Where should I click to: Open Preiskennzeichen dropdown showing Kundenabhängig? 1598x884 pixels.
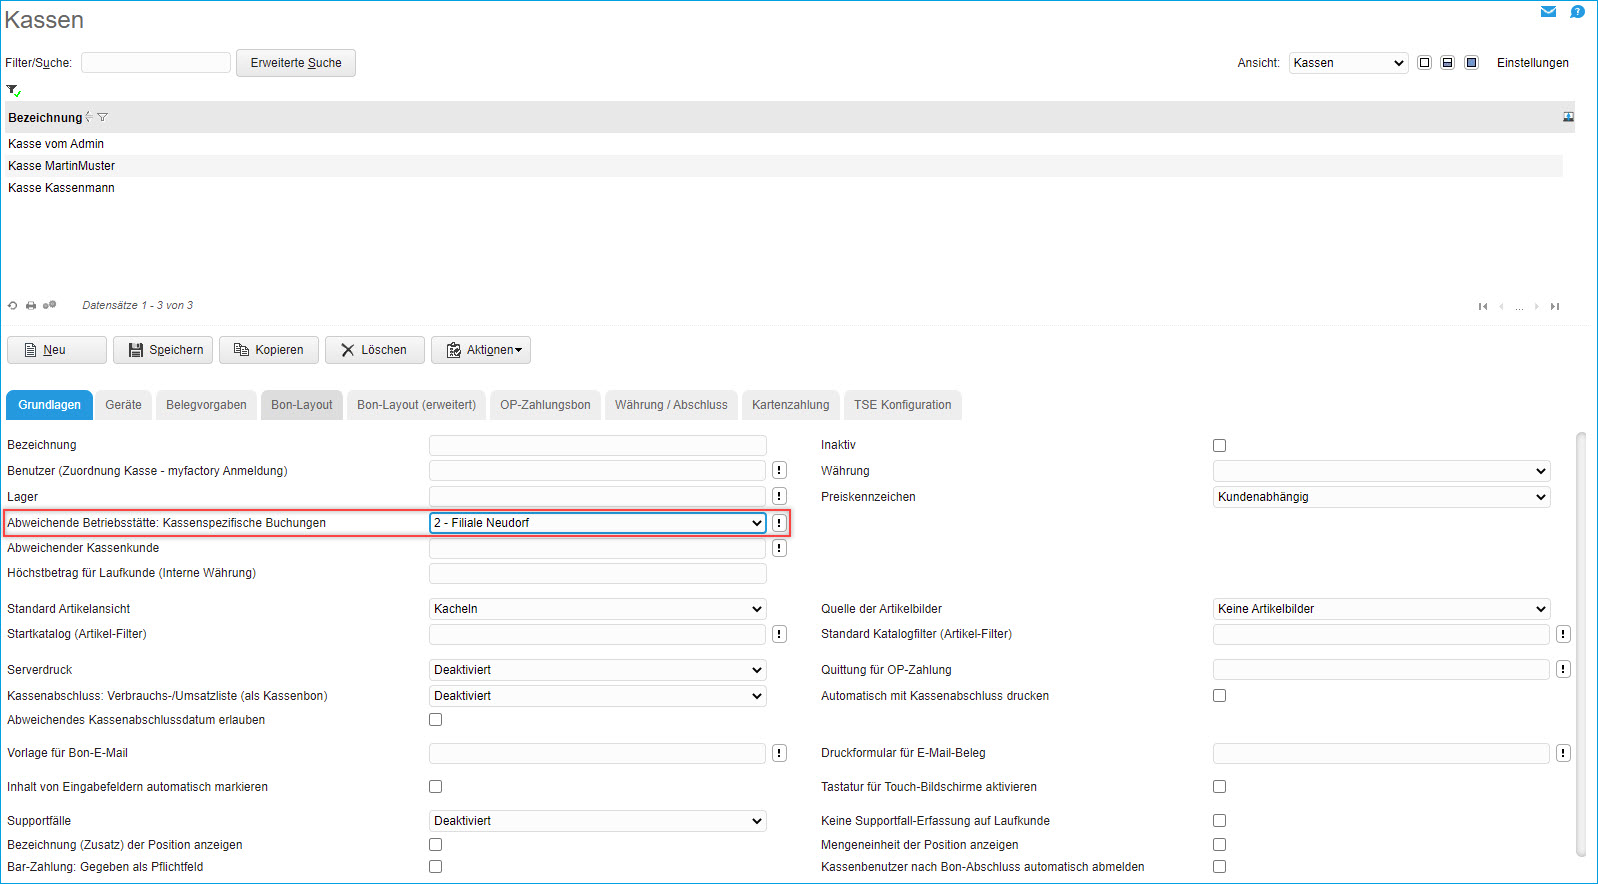(1381, 497)
